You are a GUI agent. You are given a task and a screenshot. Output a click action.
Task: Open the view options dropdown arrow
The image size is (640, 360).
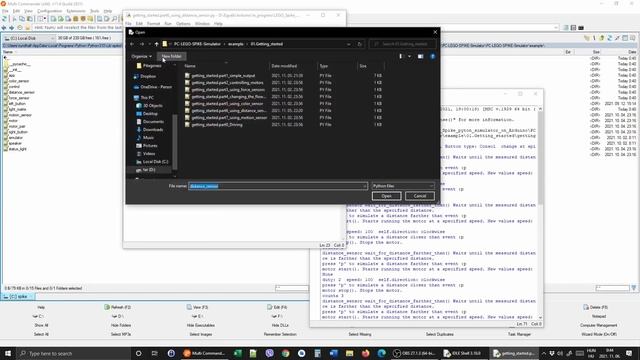pyautogui.click(x=409, y=56)
